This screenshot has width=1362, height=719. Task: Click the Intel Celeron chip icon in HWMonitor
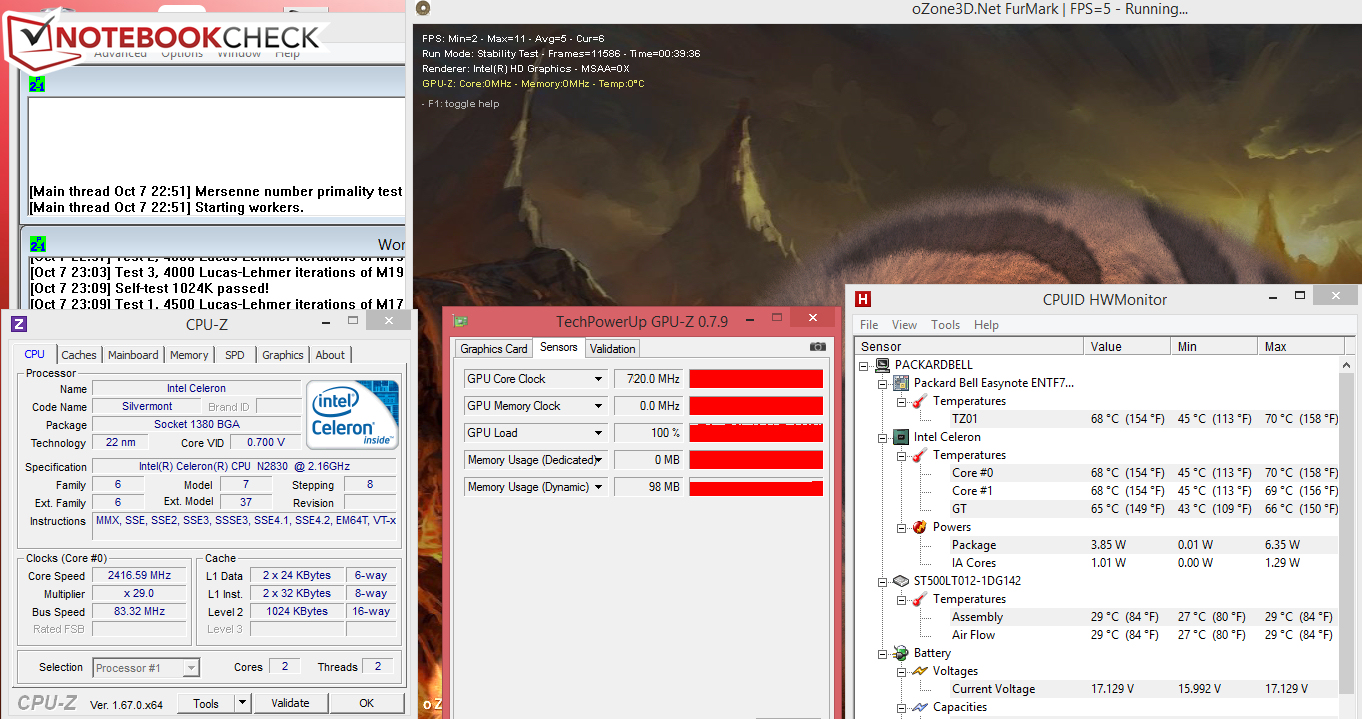[x=901, y=437]
